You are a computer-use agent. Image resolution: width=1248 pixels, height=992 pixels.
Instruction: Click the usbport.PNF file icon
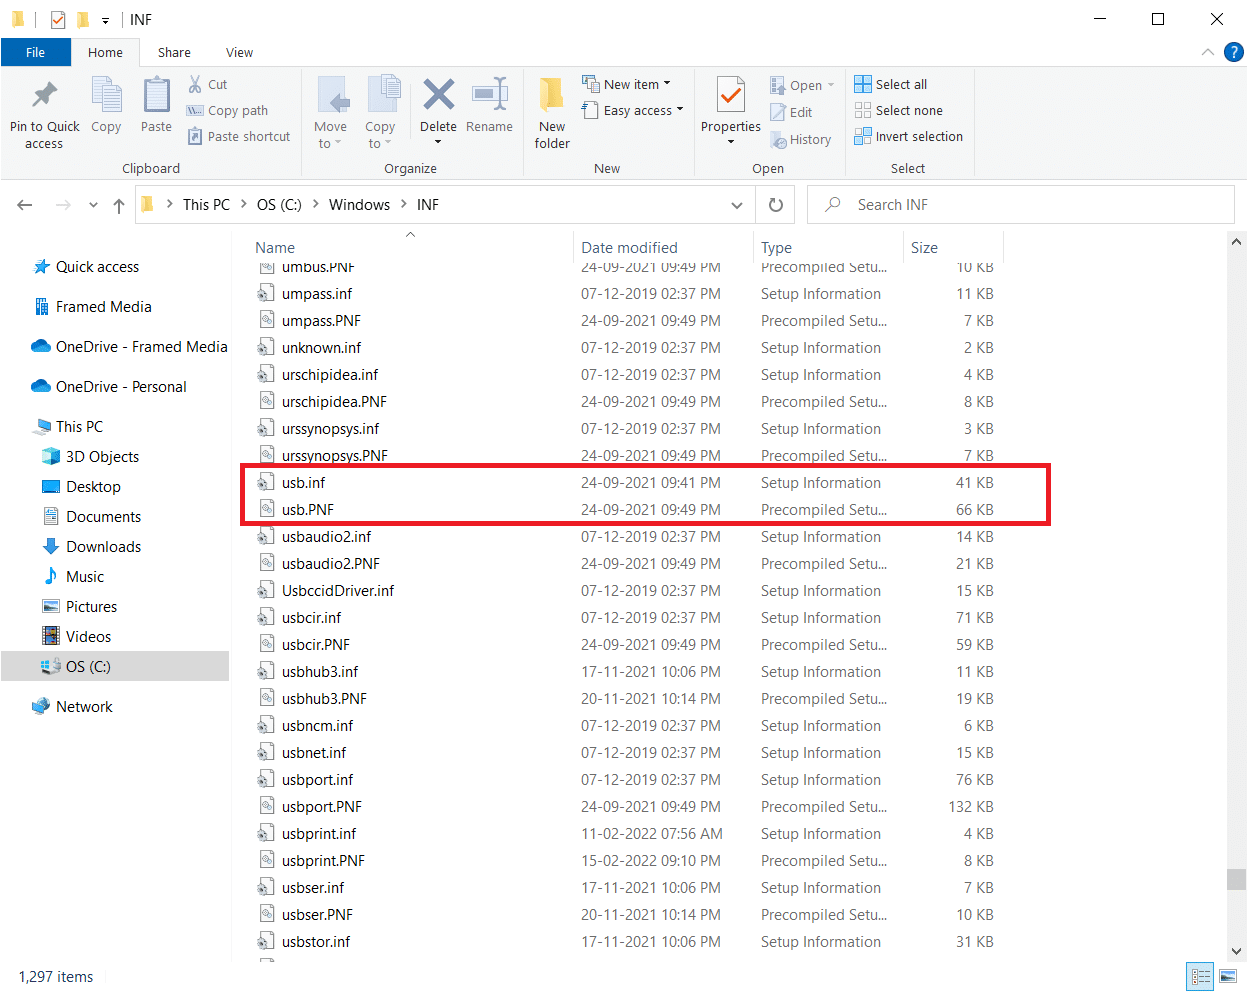(266, 806)
